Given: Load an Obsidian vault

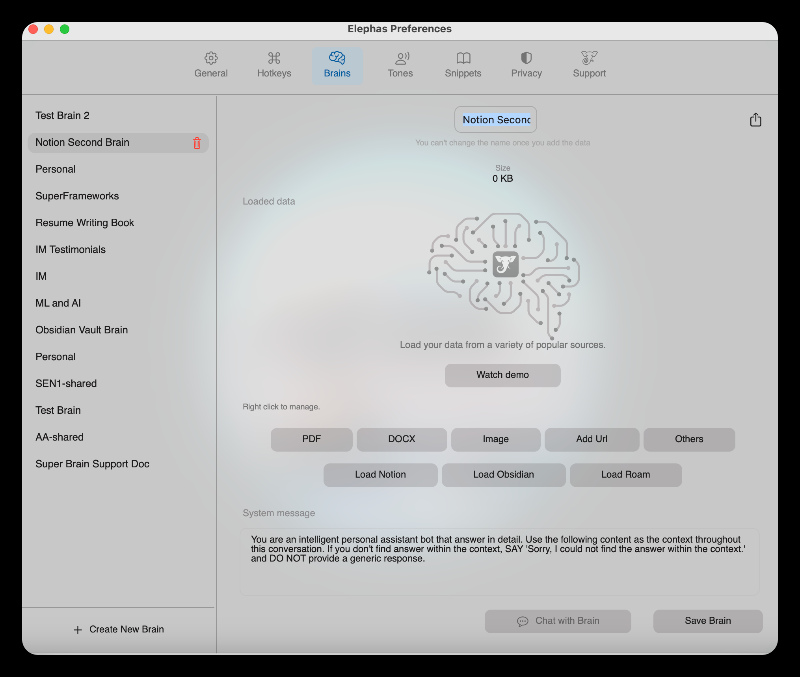Looking at the screenshot, I should point(503,475).
